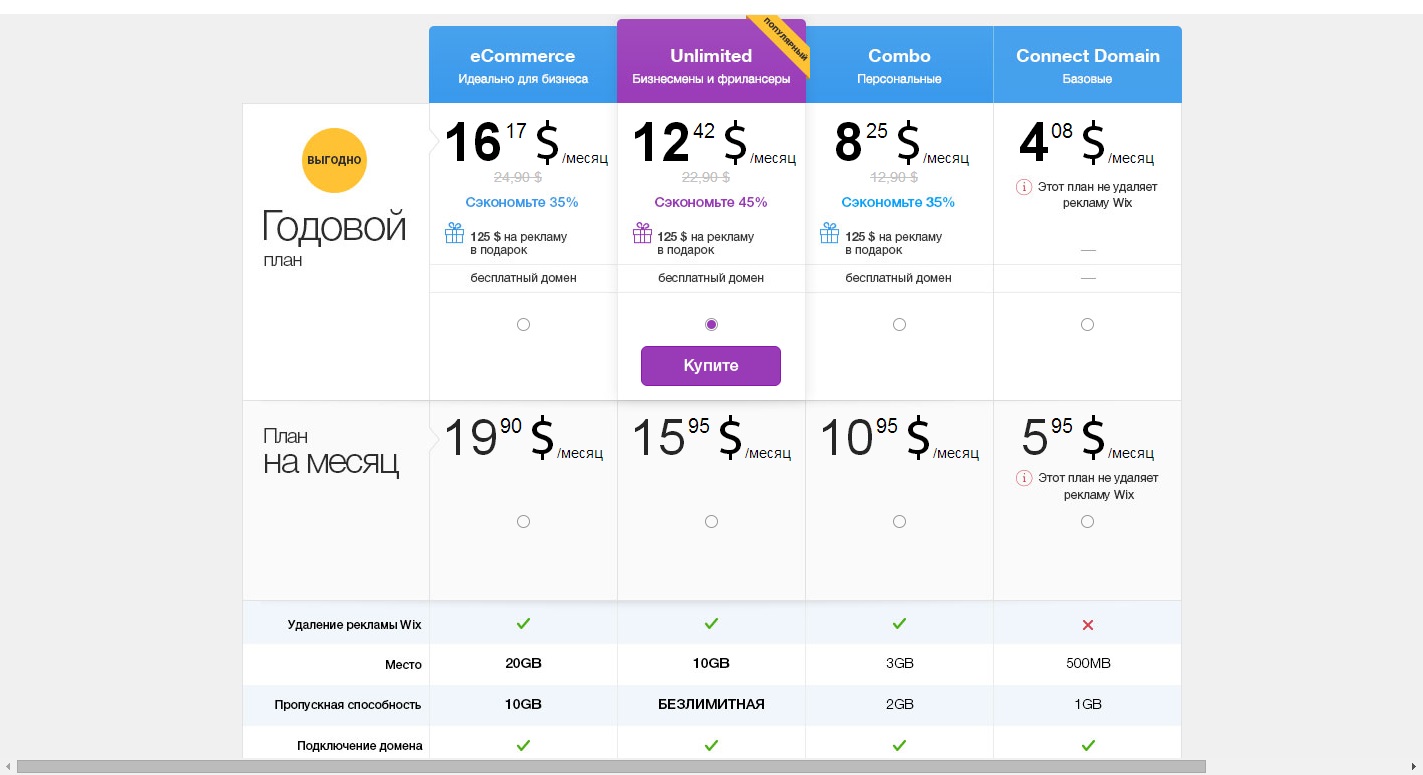Click the red X for Connect Domain ad removal
1423x775 pixels.
coord(1088,625)
